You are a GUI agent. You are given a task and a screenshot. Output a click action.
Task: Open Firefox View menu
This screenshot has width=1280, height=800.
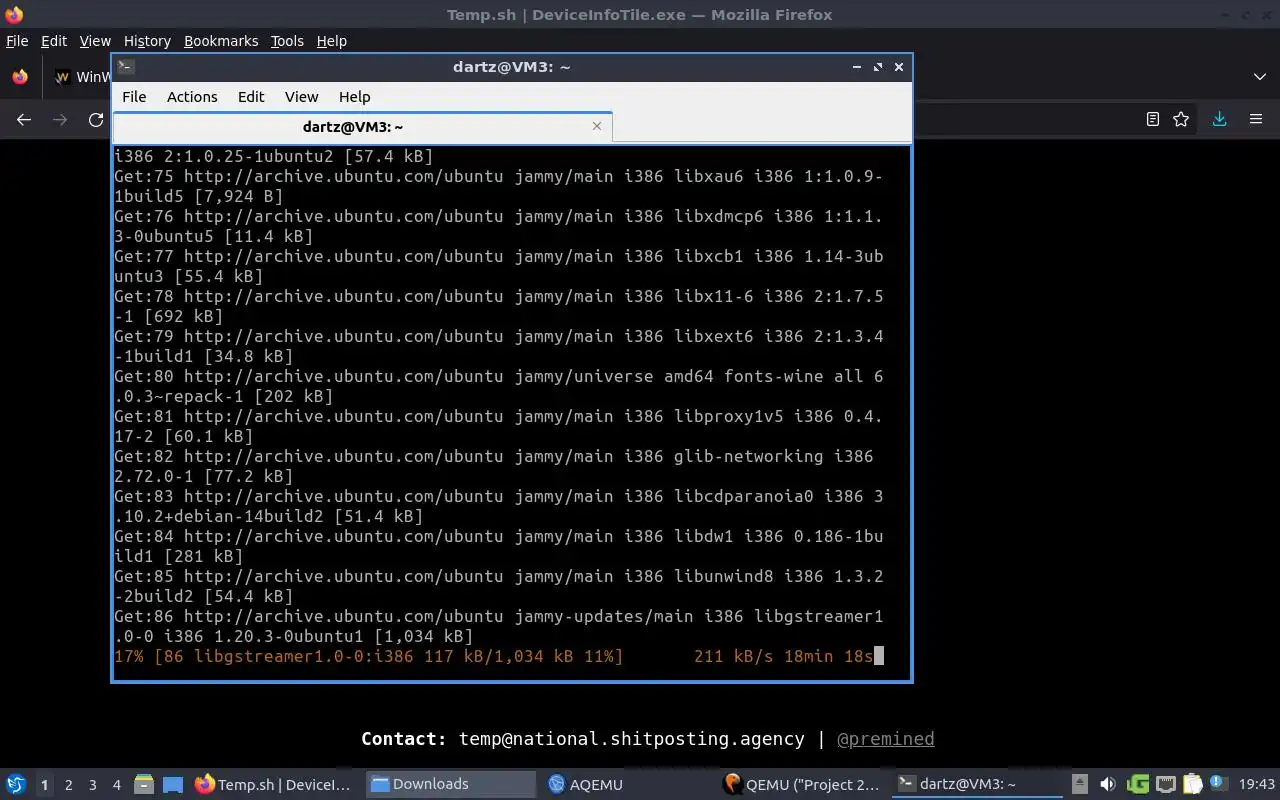point(95,41)
